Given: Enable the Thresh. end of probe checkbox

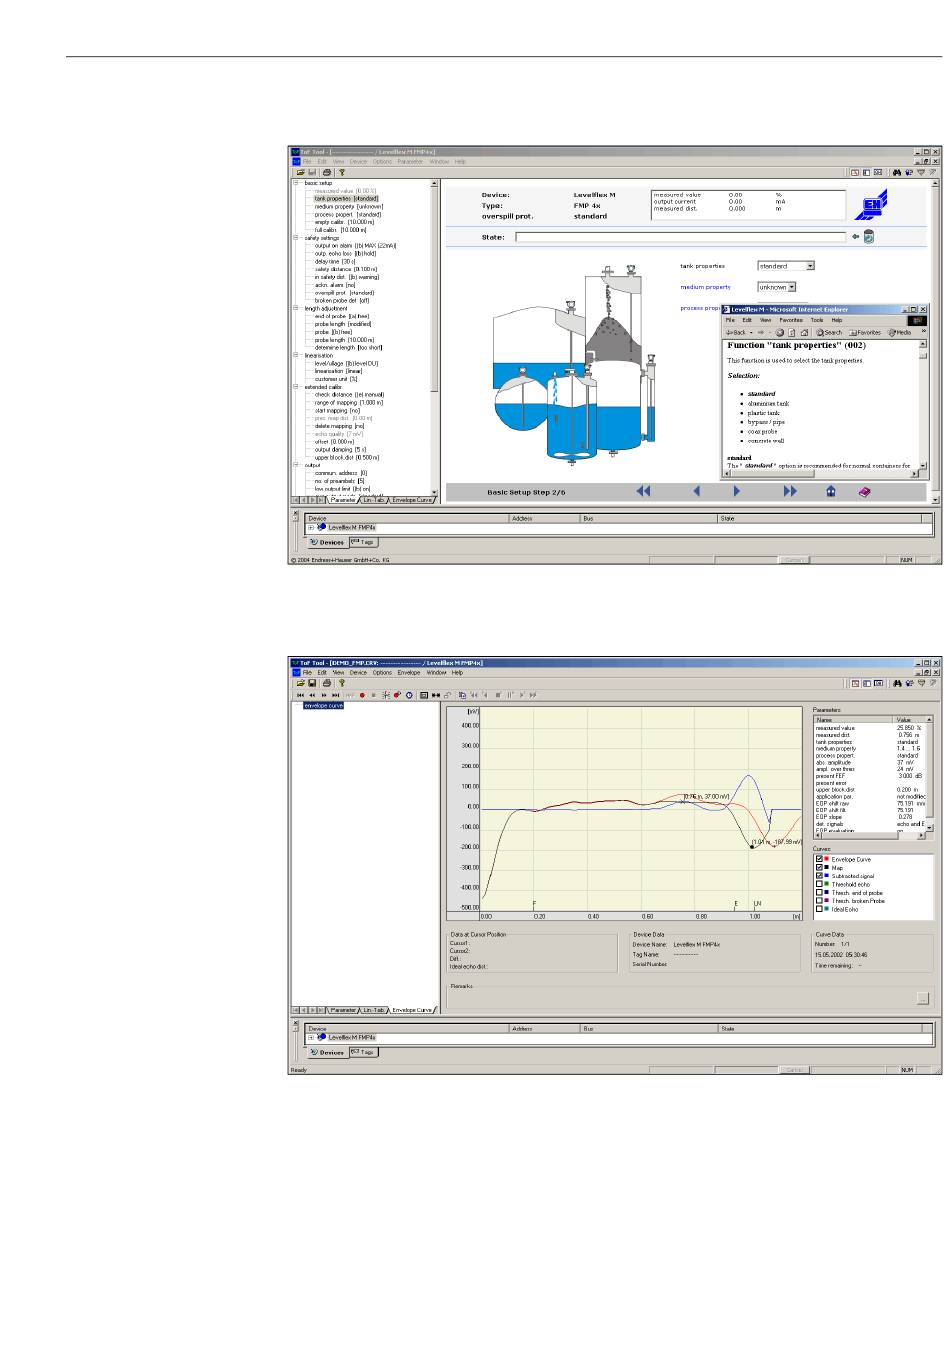Looking at the screenshot, I should coord(820,892).
